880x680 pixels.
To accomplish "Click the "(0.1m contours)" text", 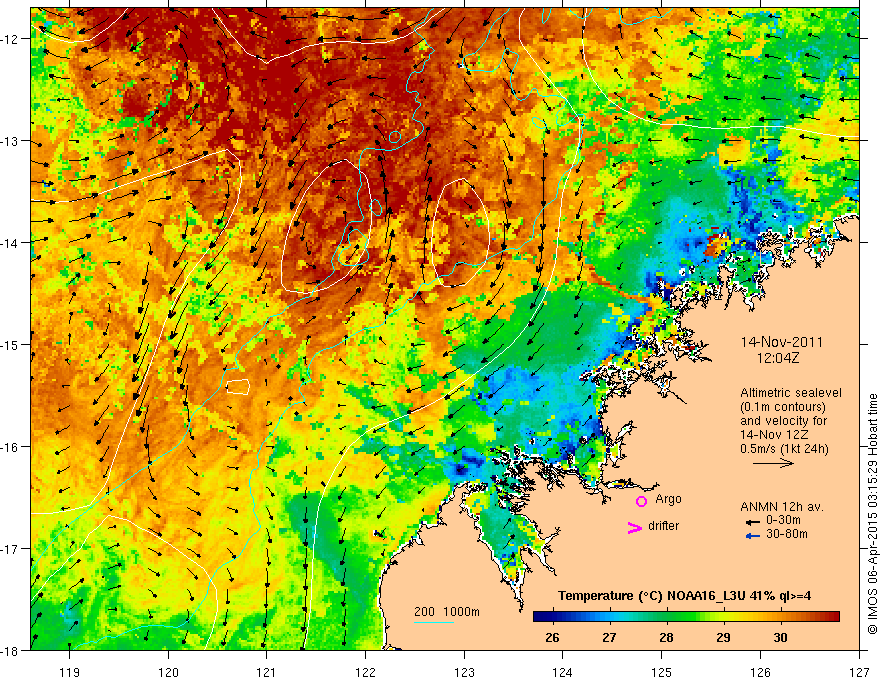I will pos(783,407).
